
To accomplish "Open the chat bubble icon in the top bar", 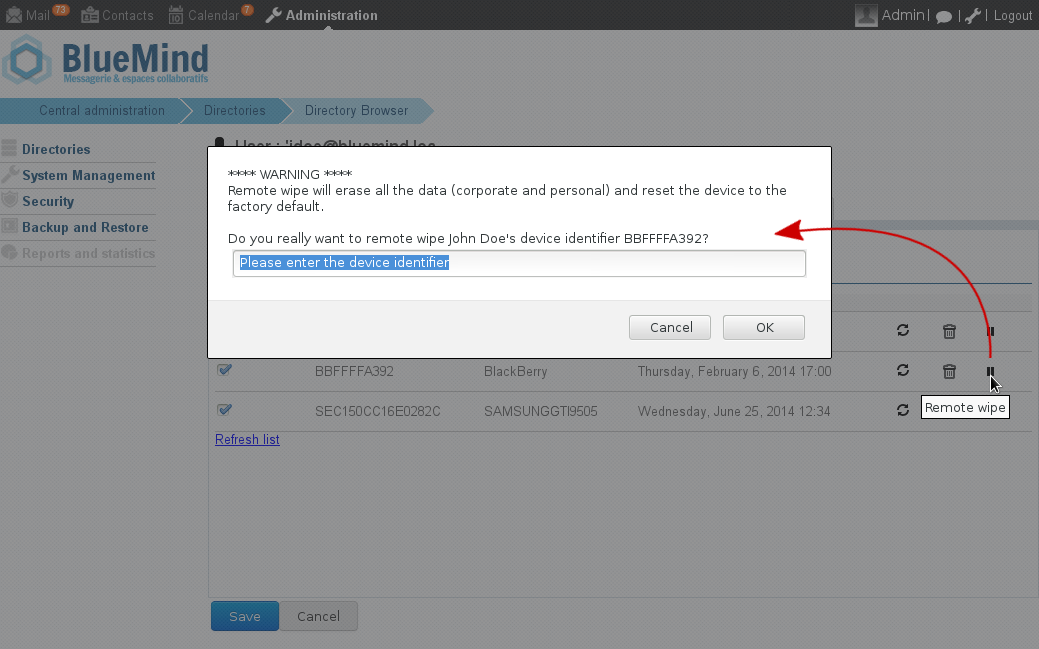I will [x=944, y=17].
